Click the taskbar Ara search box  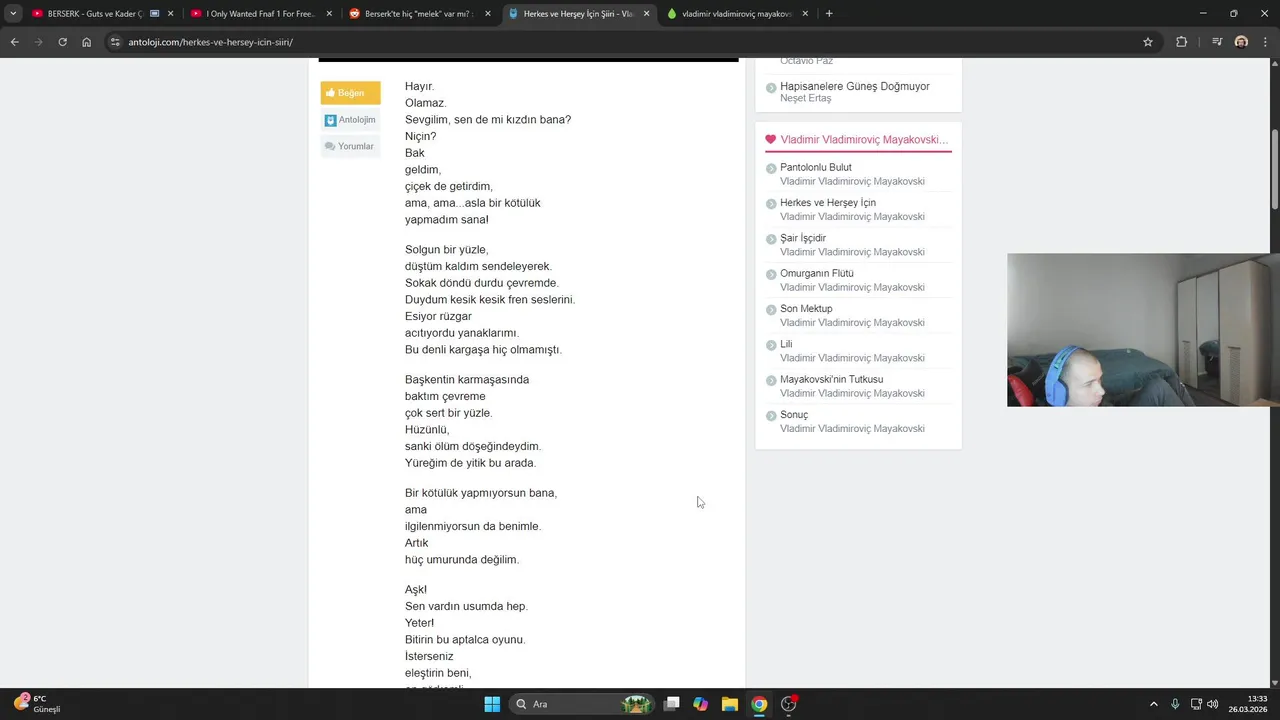582,704
